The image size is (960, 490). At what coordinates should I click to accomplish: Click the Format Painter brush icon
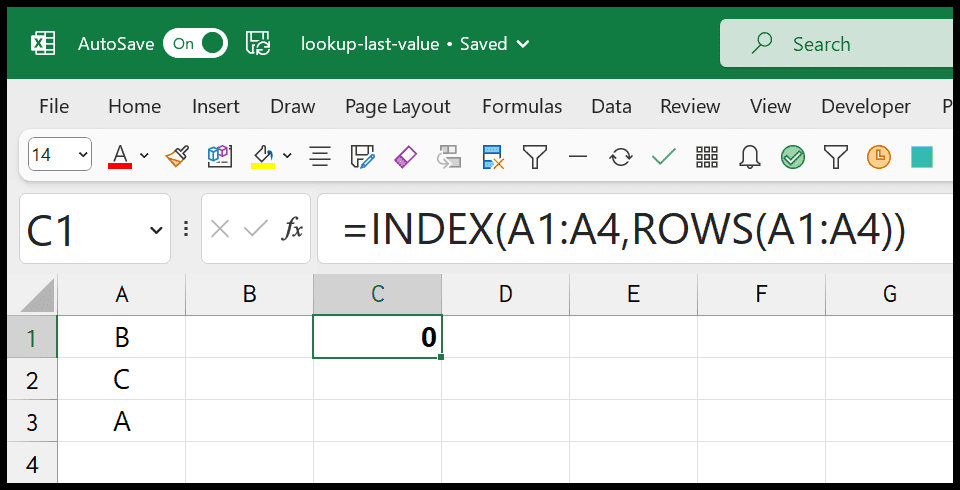tap(178, 156)
